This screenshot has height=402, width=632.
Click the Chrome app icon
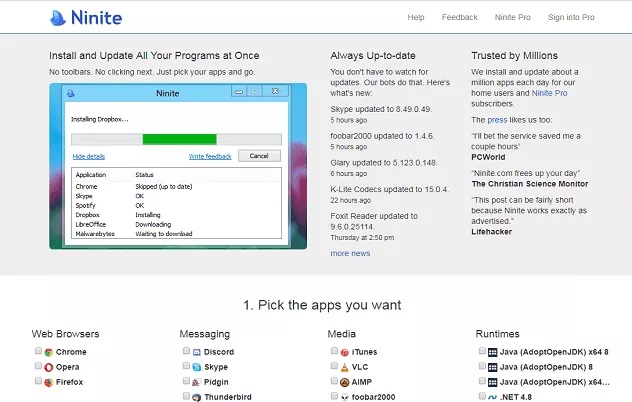(x=49, y=352)
